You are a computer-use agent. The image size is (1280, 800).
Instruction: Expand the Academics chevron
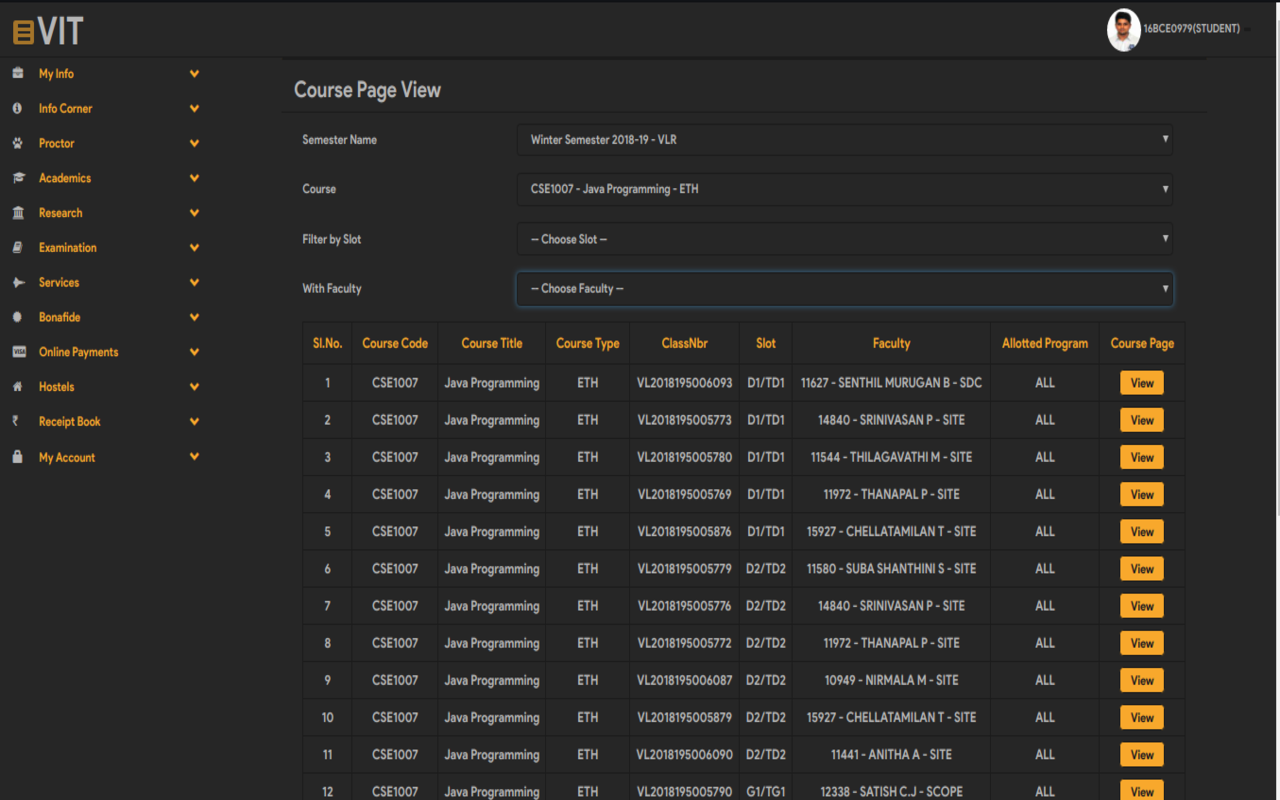pos(194,178)
